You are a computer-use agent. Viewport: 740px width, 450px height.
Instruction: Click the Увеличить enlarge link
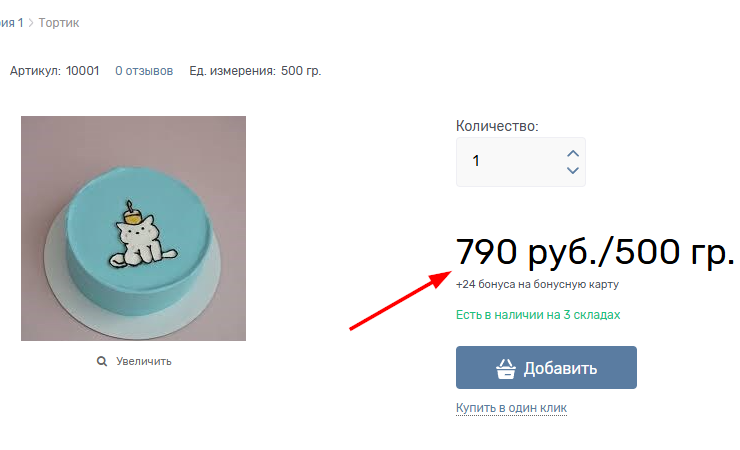tap(143, 361)
